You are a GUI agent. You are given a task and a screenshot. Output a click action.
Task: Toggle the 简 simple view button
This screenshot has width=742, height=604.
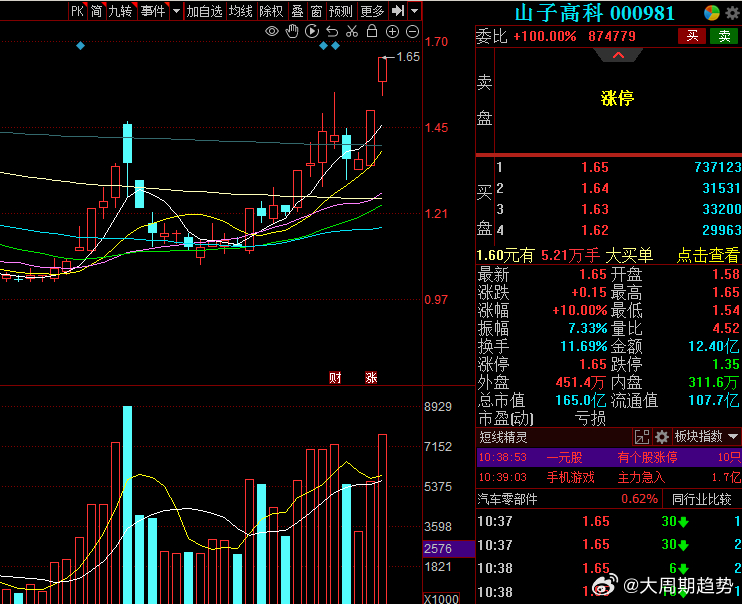click(x=97, y=11)
